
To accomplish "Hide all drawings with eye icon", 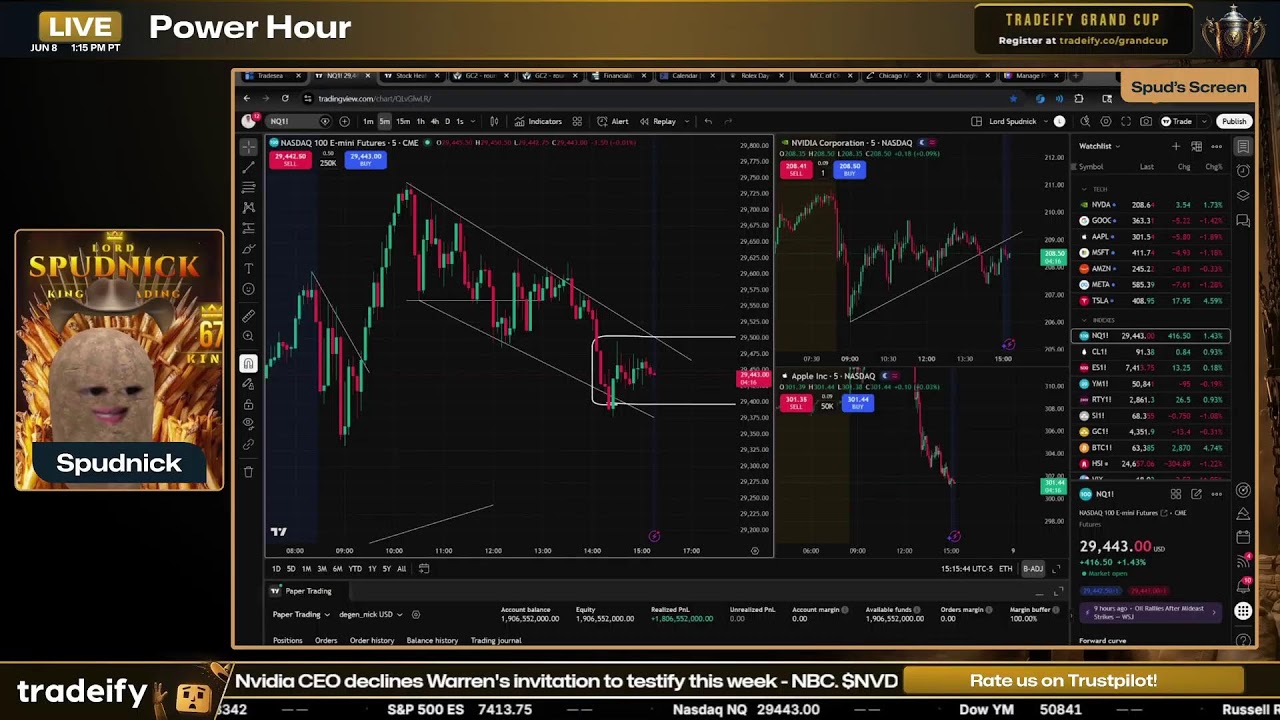I will (x=249, y=424).
